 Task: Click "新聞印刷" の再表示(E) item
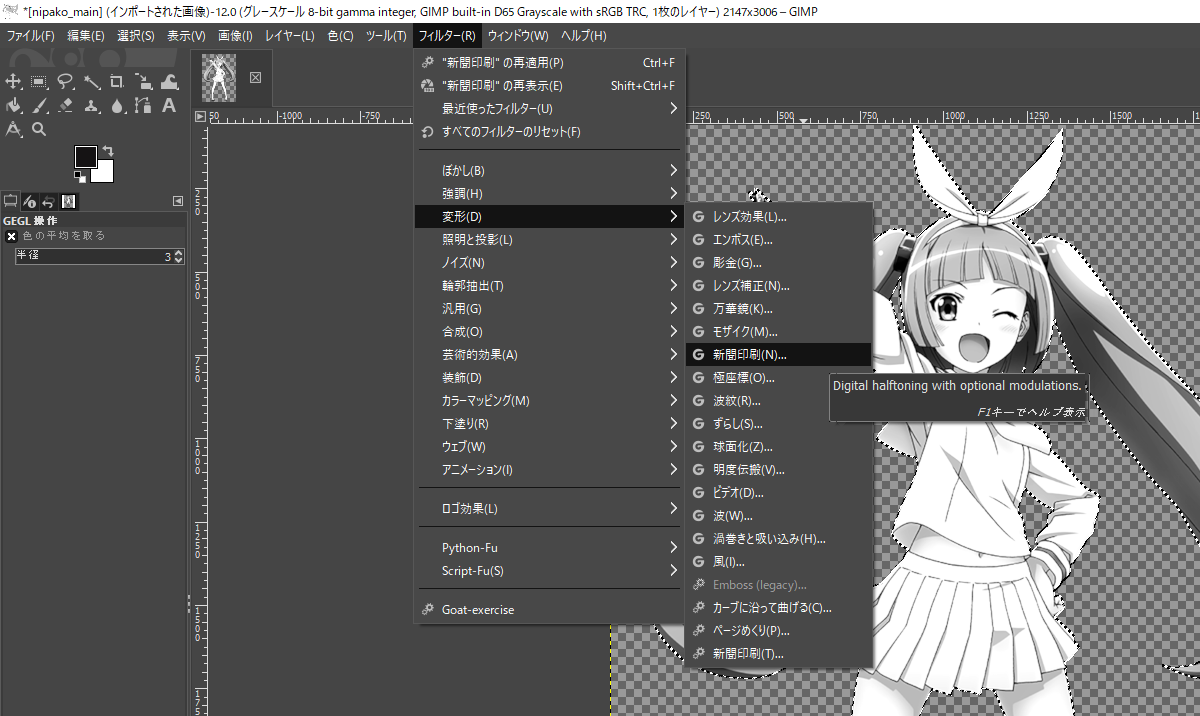coord(549,85)
